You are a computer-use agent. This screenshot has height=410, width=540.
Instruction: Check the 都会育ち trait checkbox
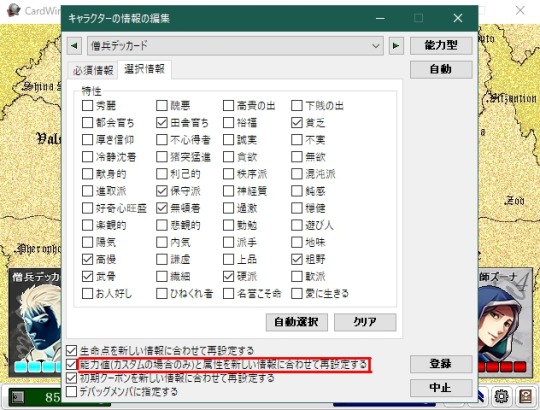point(87,123)
